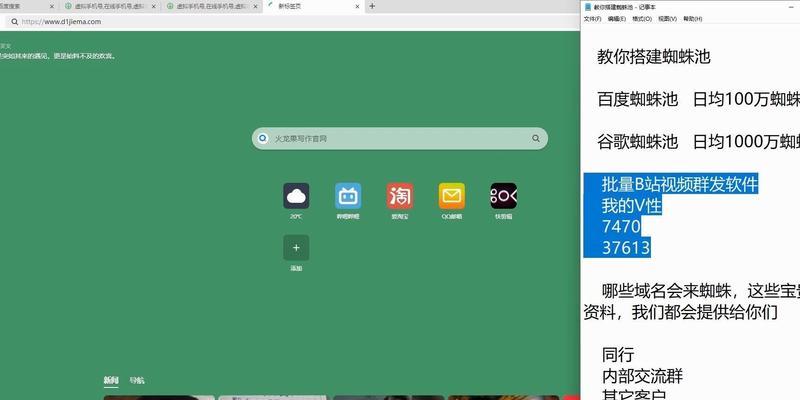This screenshot has width=800, height=400.
Task: Open the 格式(O) menu in Notepad
Action: click(x=642, y=19)
